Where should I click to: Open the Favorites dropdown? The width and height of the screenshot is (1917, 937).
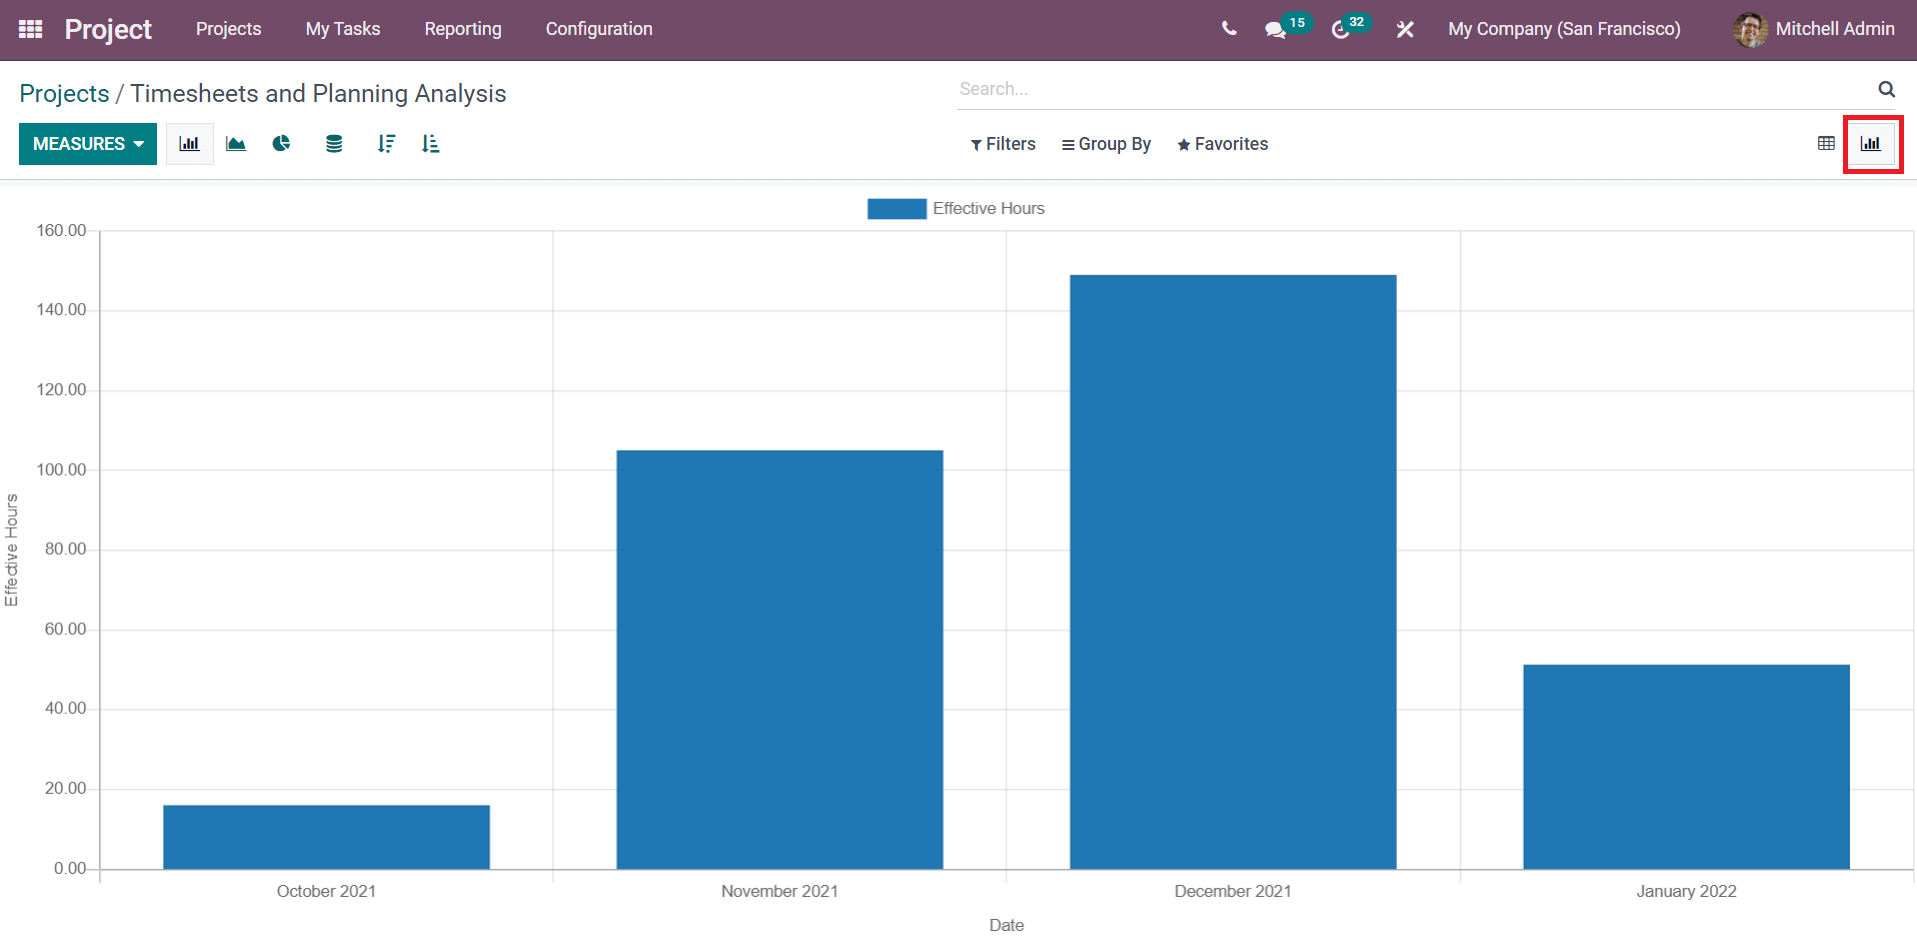(x=1222, y=144)
